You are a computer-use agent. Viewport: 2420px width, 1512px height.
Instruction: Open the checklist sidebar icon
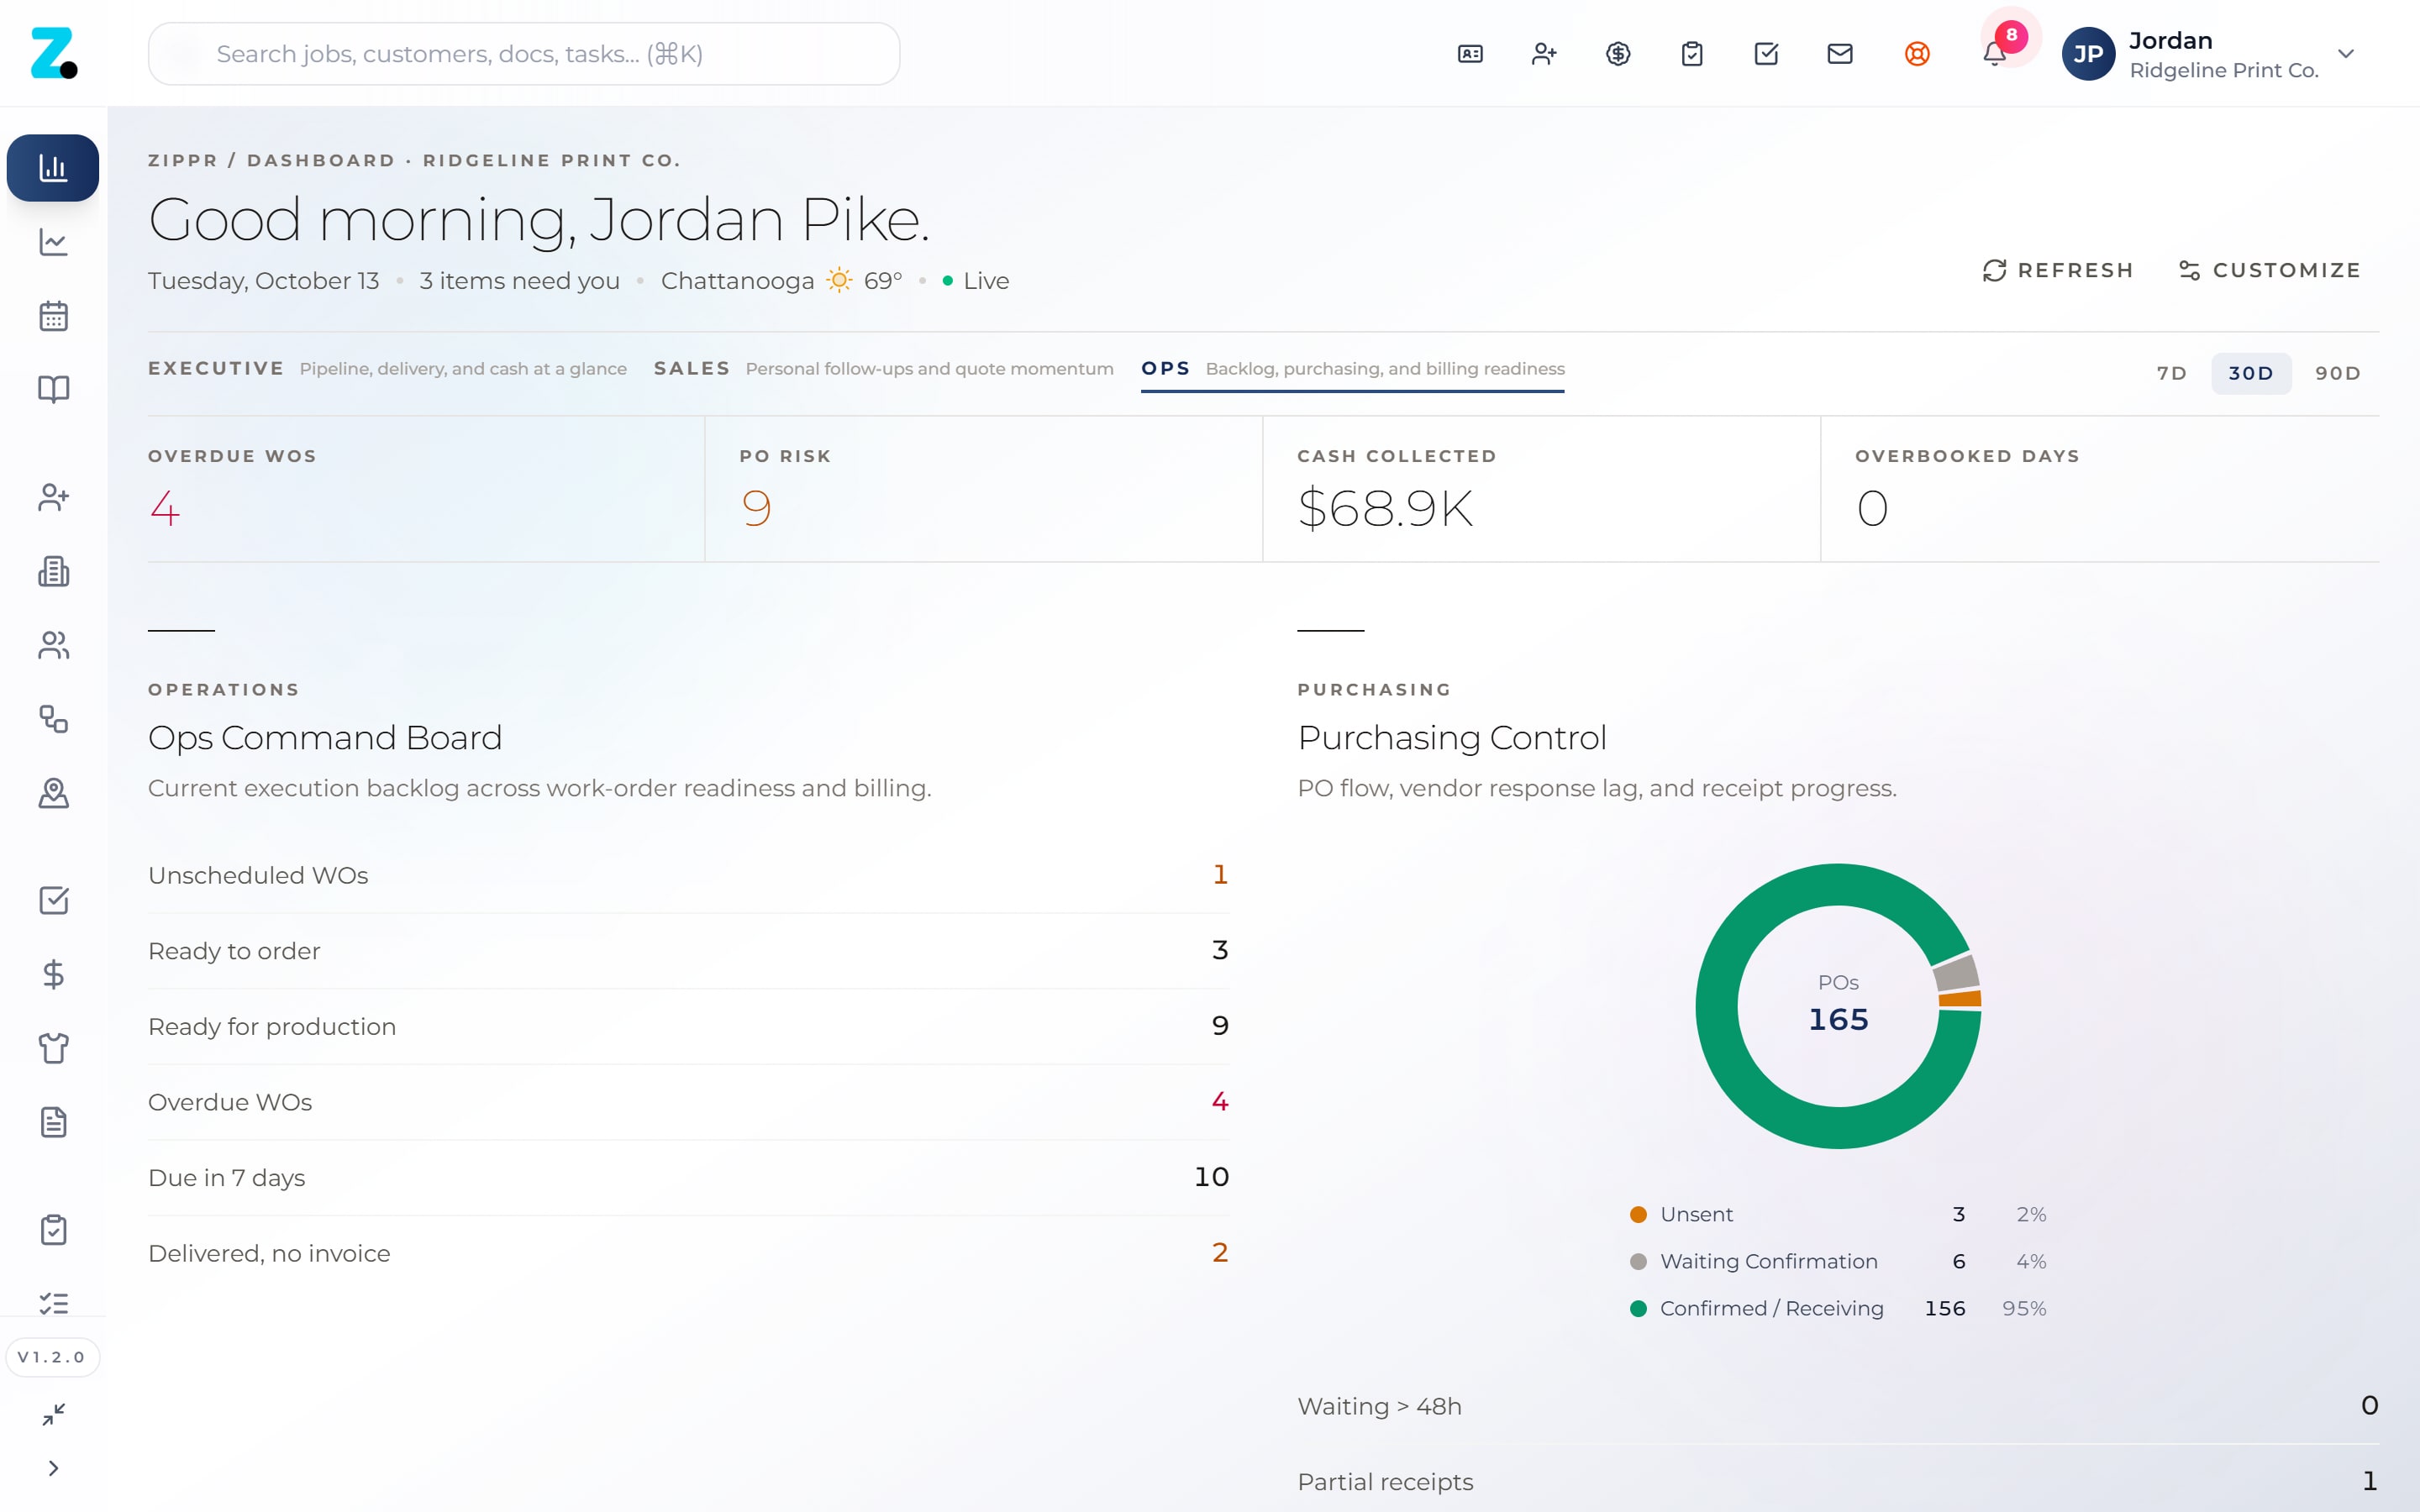pos(53,1303)
